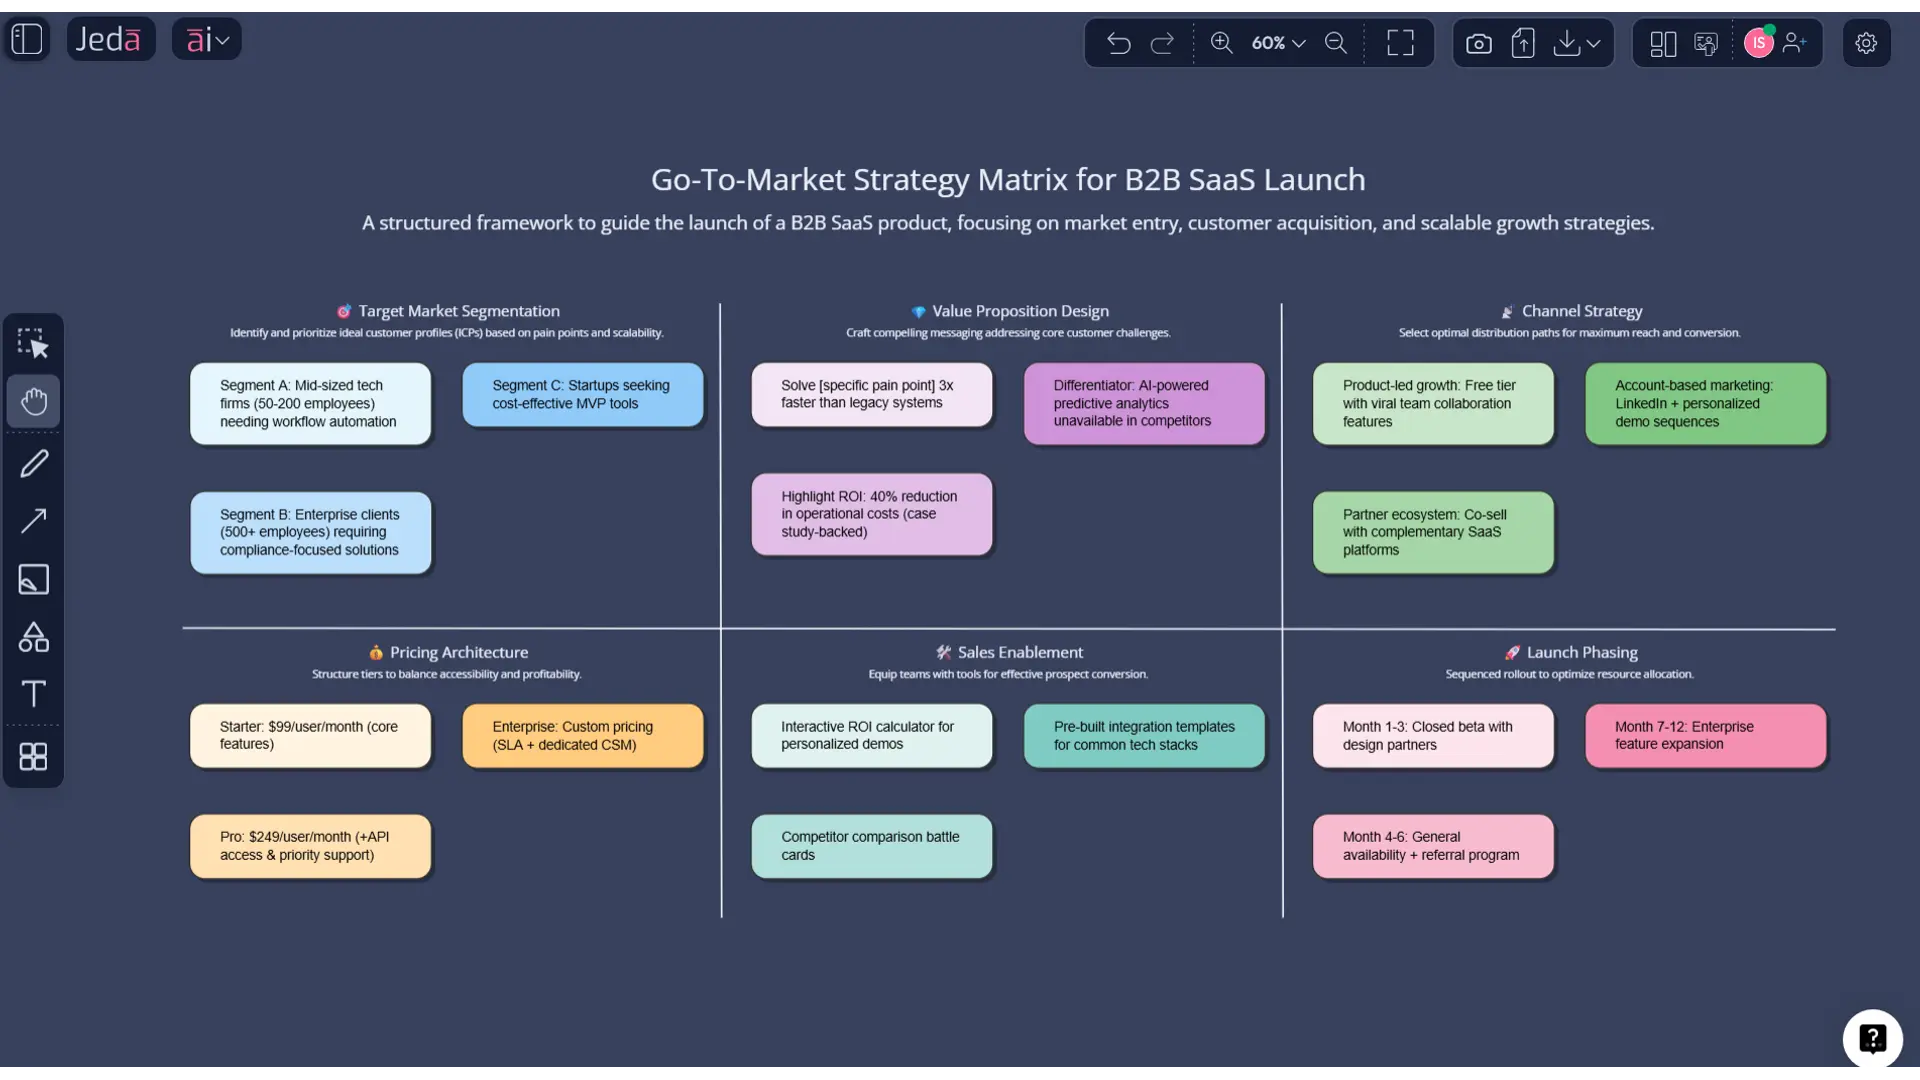
Task: Choose the Sticky note tool
Action: coord(34,579)
